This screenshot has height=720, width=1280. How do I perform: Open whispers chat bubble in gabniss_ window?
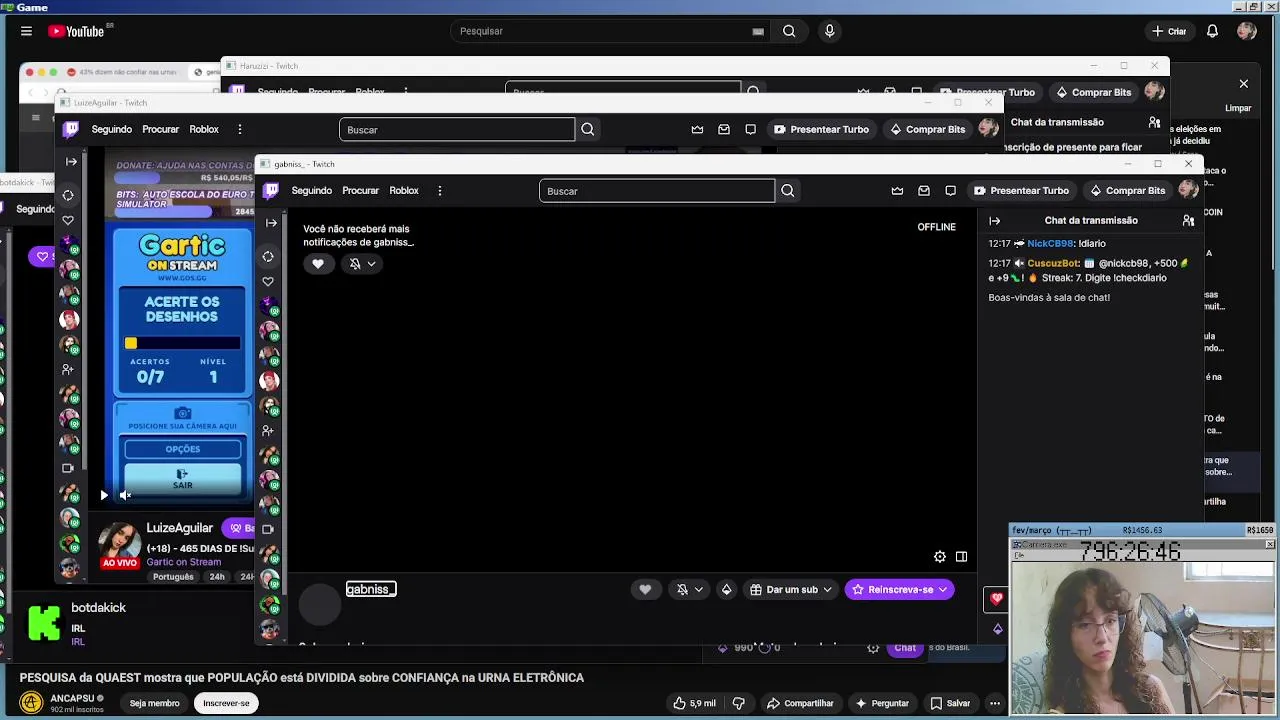pos(950,191)
